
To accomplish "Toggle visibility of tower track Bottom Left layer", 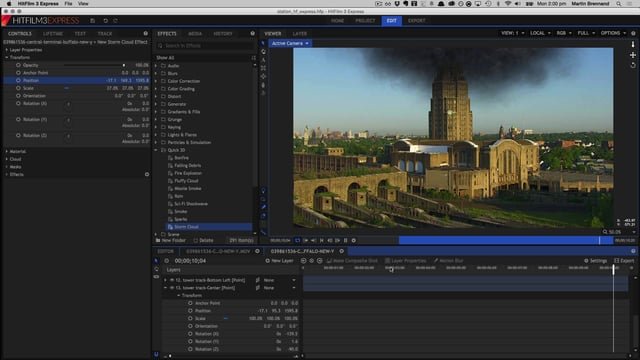I will (172, 280).
